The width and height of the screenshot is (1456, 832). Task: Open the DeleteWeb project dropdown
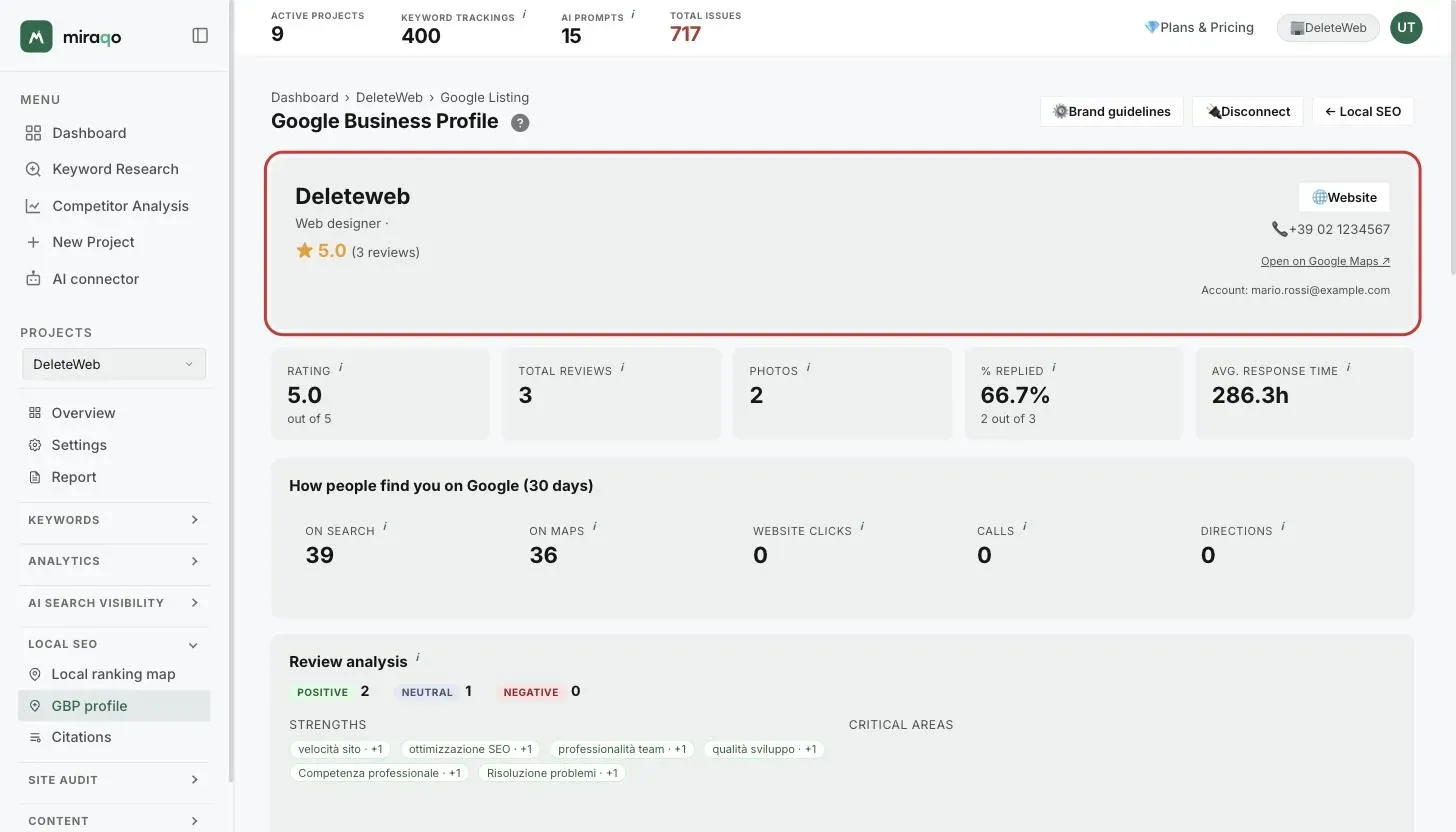tap(114, 364)
